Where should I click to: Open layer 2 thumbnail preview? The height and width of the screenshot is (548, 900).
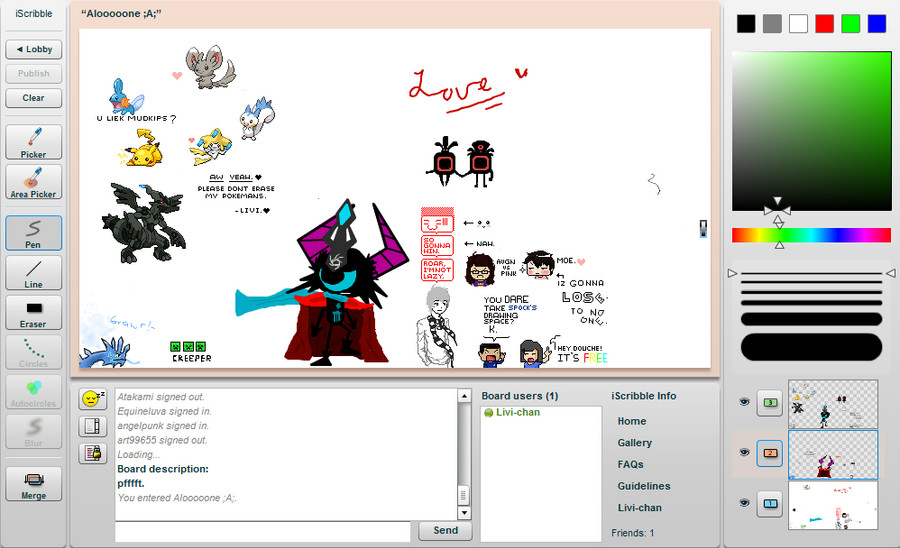click(833, 454)
